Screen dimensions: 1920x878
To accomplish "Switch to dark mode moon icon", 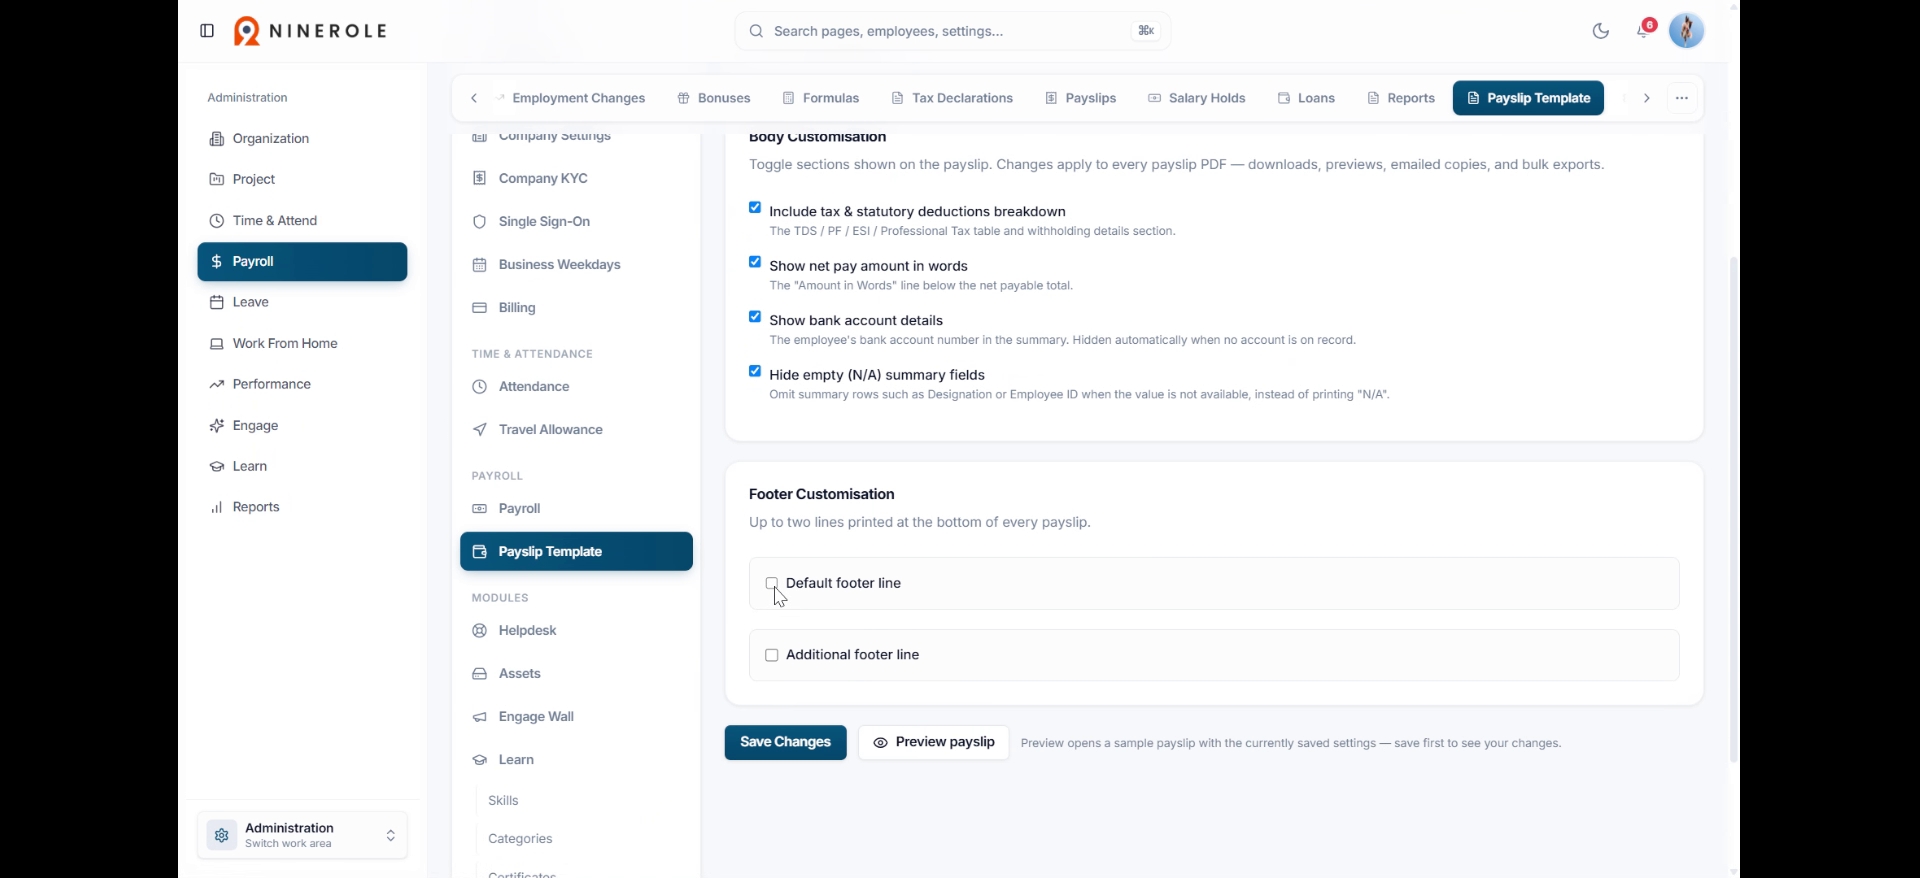I will [x=1601, y=31].
